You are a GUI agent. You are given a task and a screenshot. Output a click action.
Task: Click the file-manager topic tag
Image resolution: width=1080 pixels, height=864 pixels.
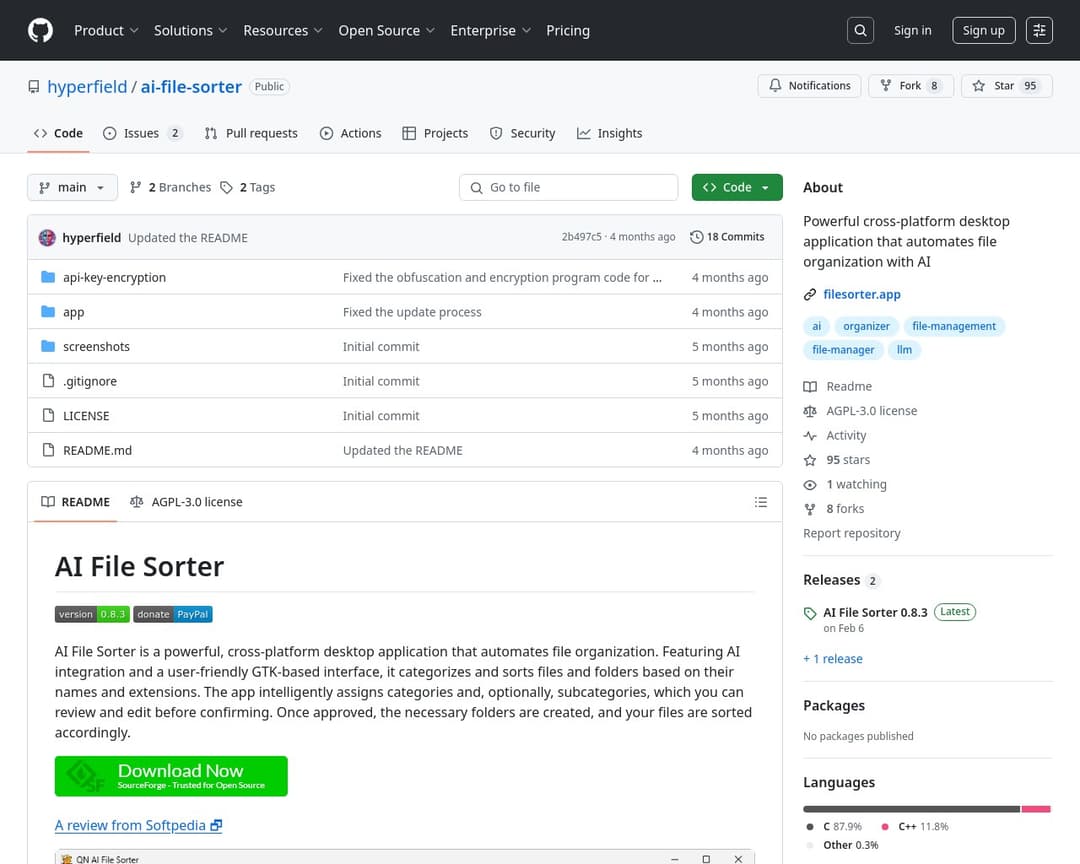[x=843, y=349]
